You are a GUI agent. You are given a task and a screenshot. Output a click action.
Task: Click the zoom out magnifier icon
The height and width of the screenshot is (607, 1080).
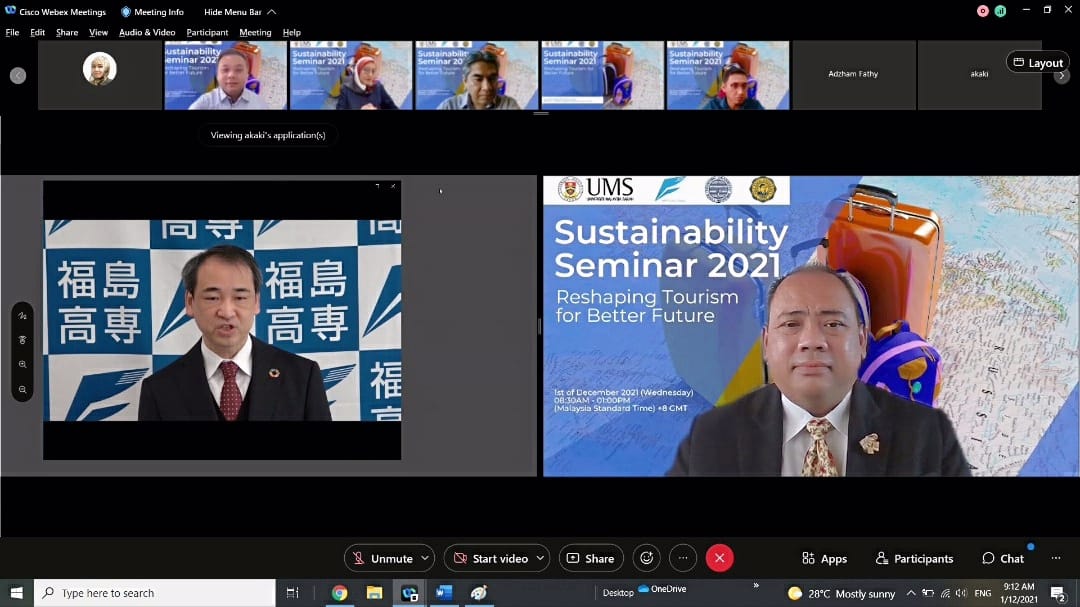(x=22, y=389)
